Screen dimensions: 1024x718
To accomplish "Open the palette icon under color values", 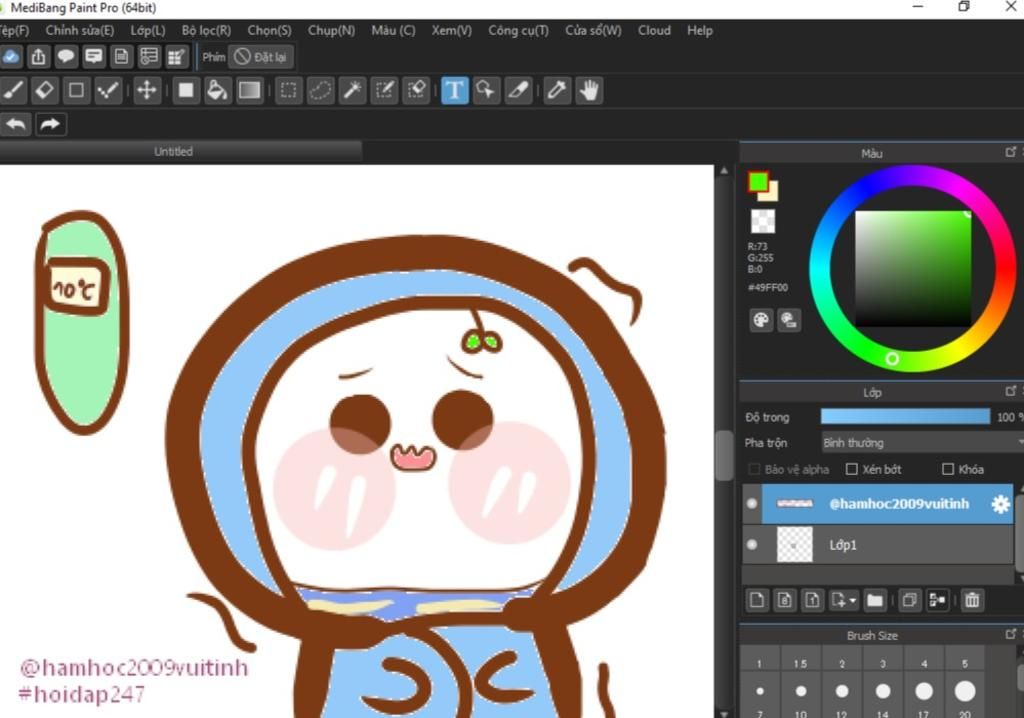I will (x=761, y=320).
